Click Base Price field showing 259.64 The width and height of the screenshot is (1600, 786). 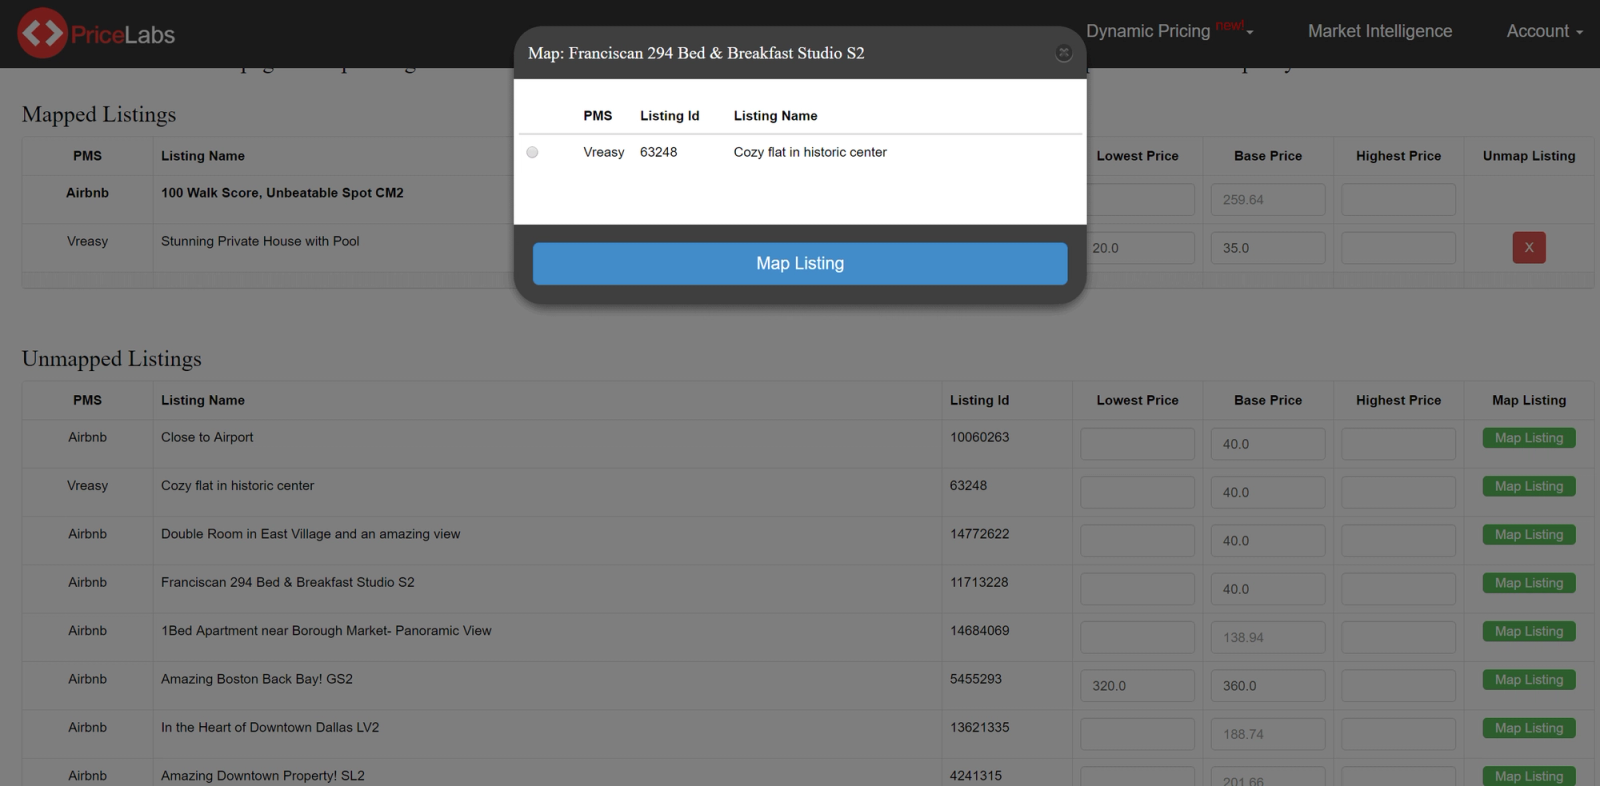click(1268, 199)
